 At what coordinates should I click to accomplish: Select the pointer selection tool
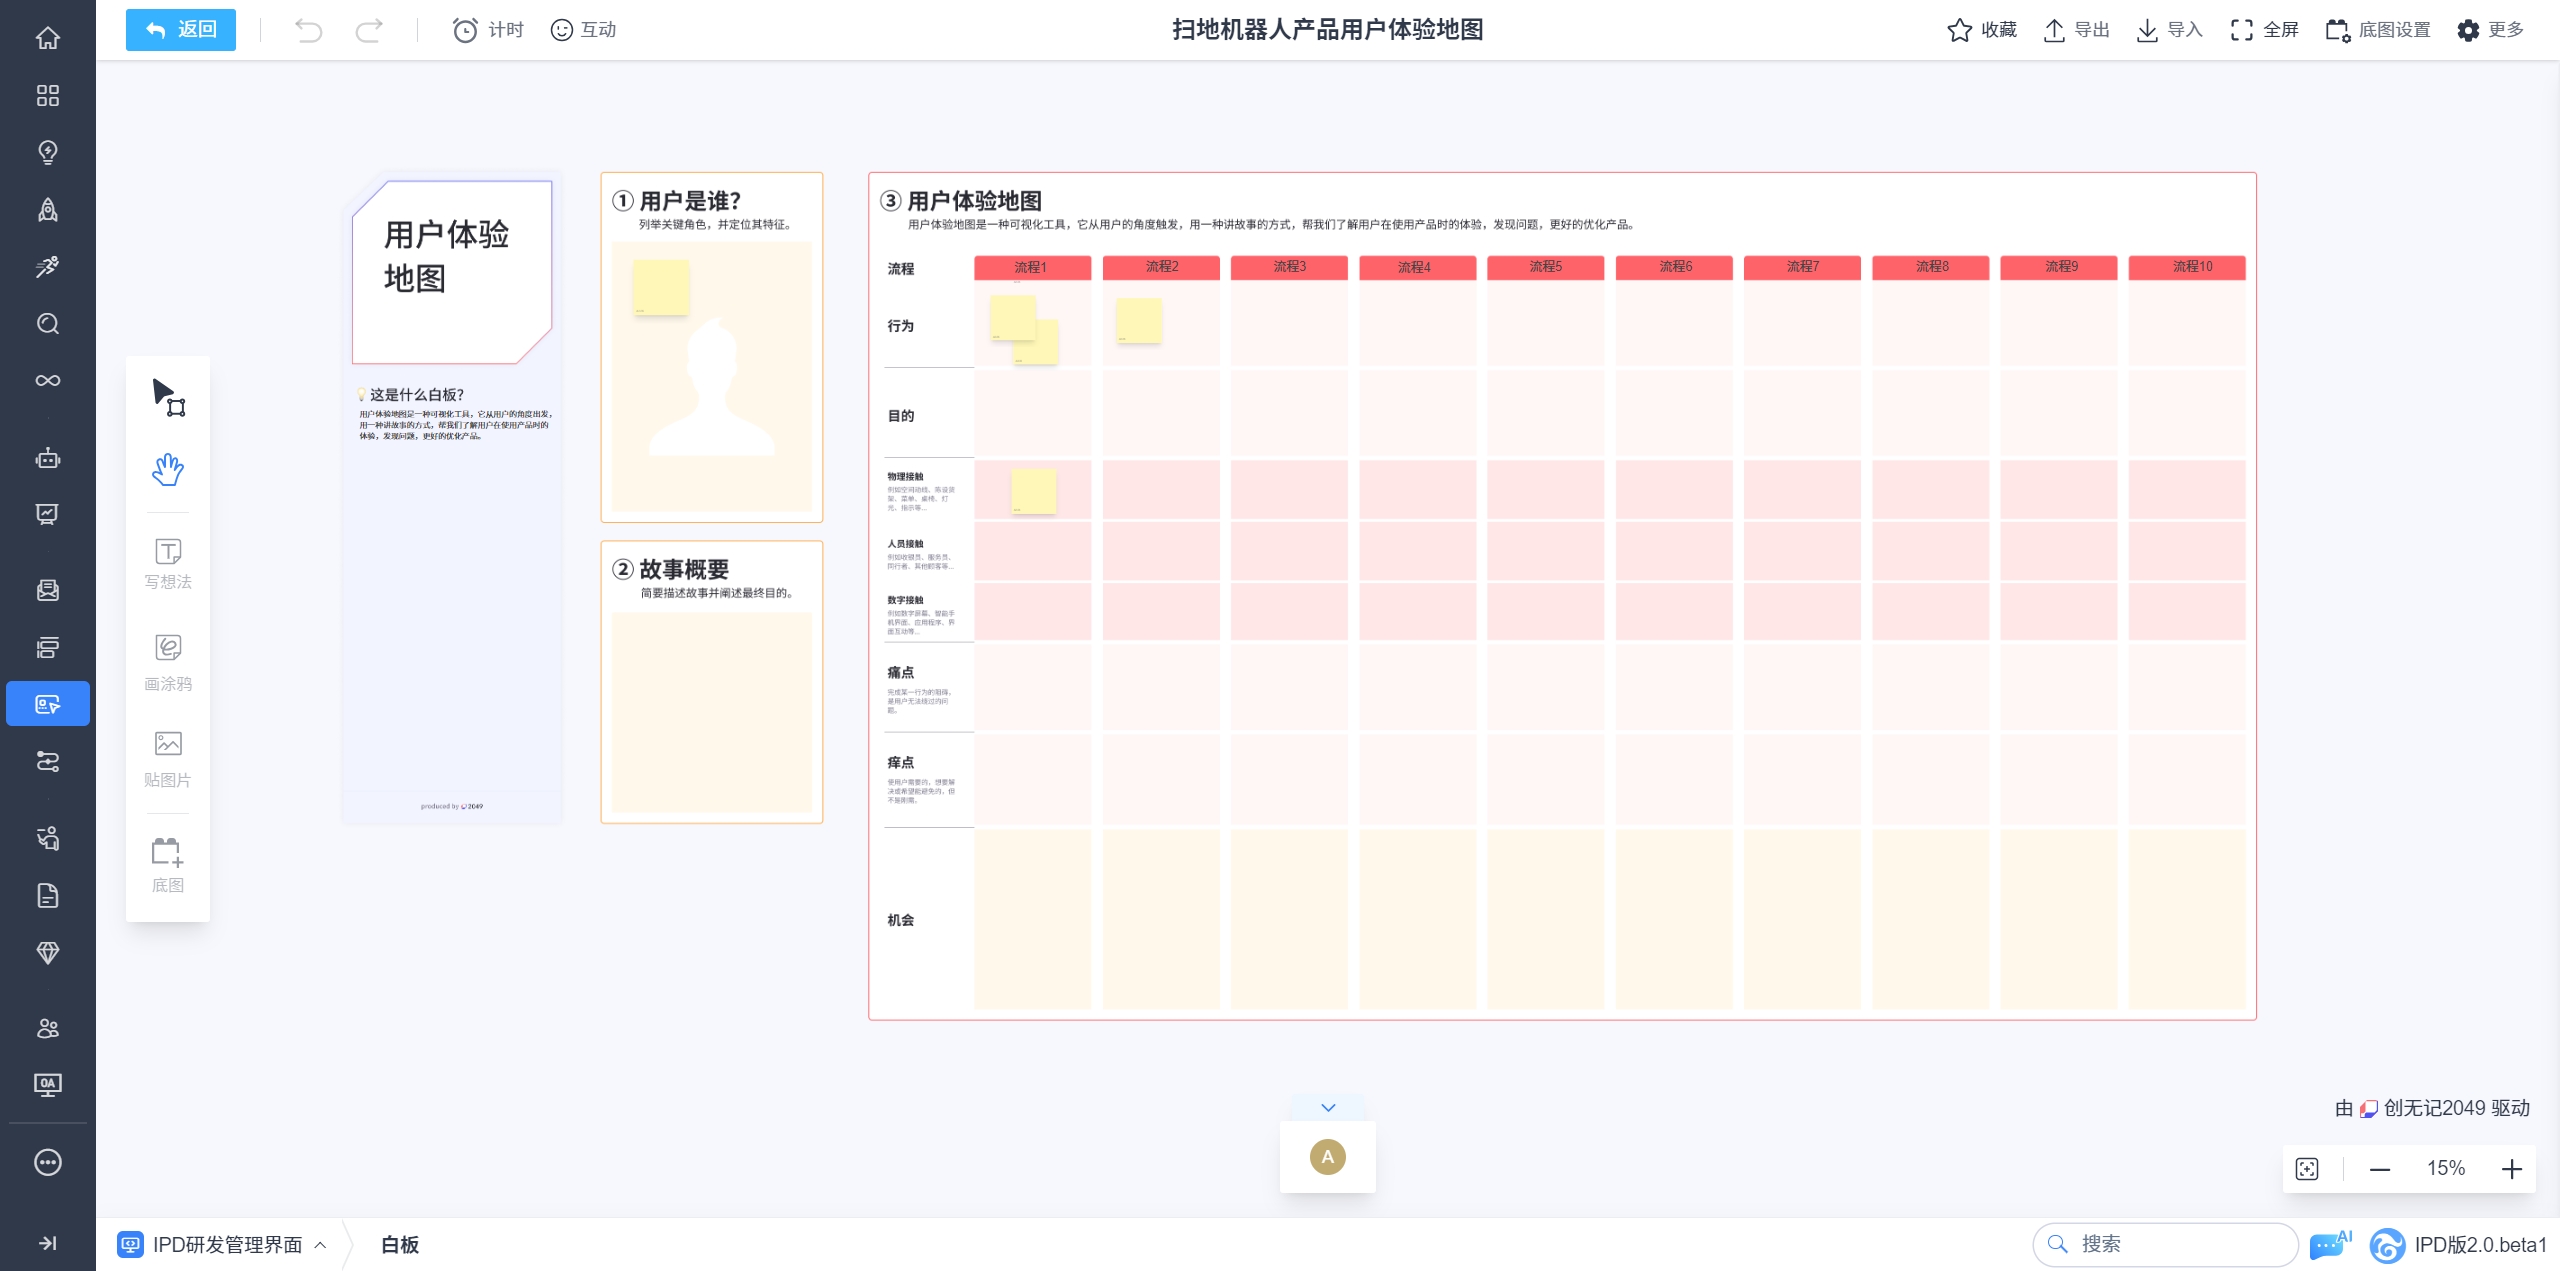(x=167, y=396)
